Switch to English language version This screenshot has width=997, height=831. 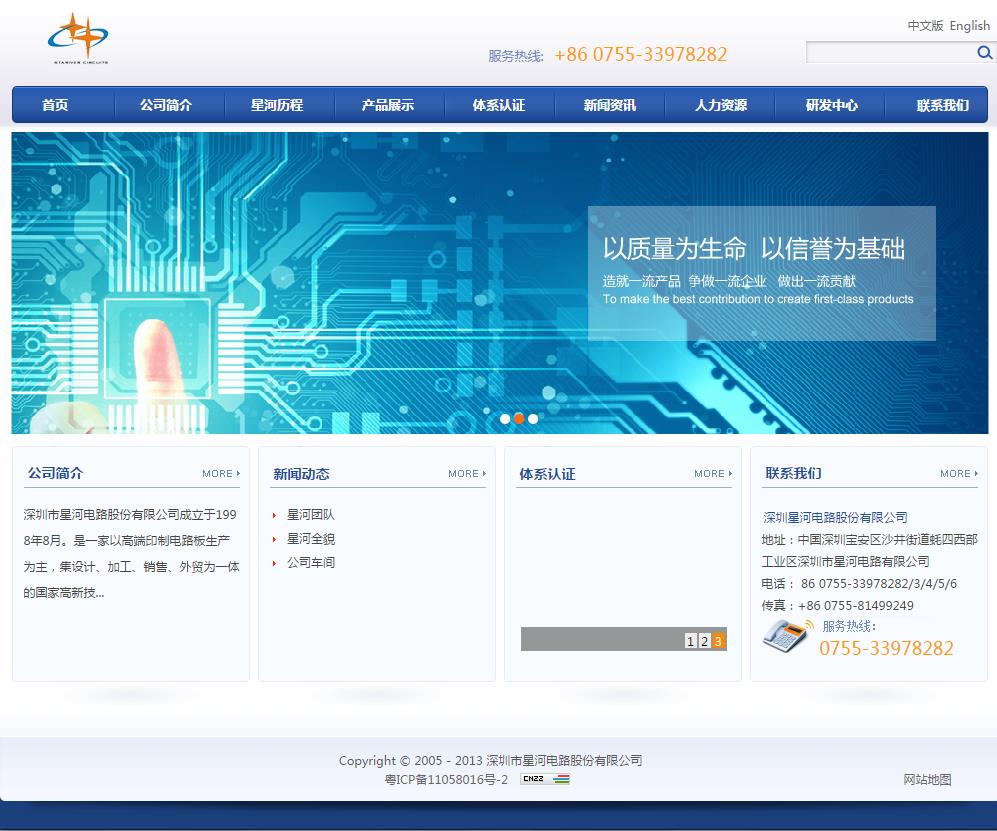[x=970, y=25]
